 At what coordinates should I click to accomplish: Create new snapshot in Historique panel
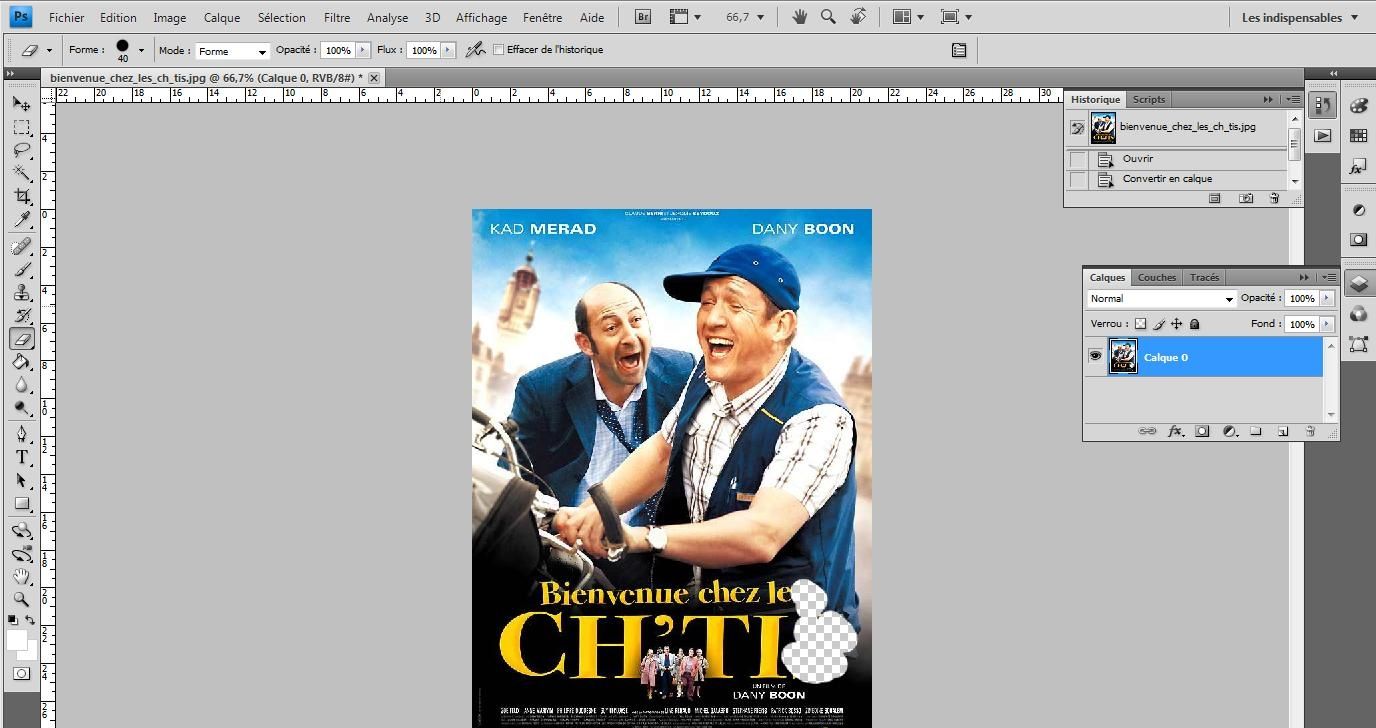coord(1246,198)
